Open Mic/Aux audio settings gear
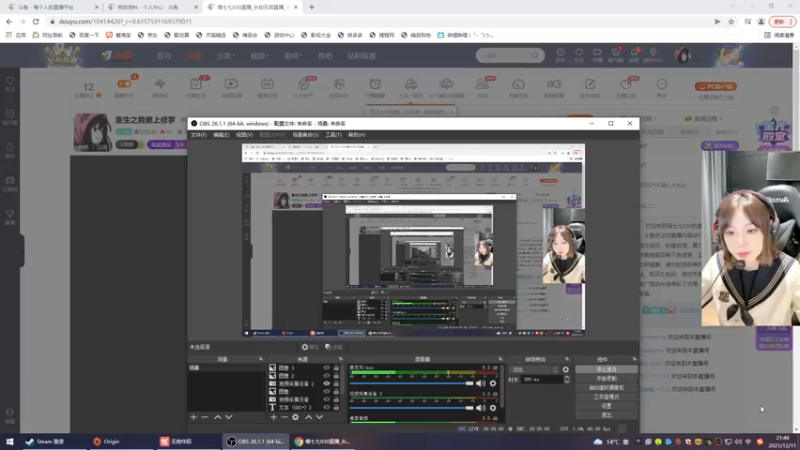 [493, 383]
